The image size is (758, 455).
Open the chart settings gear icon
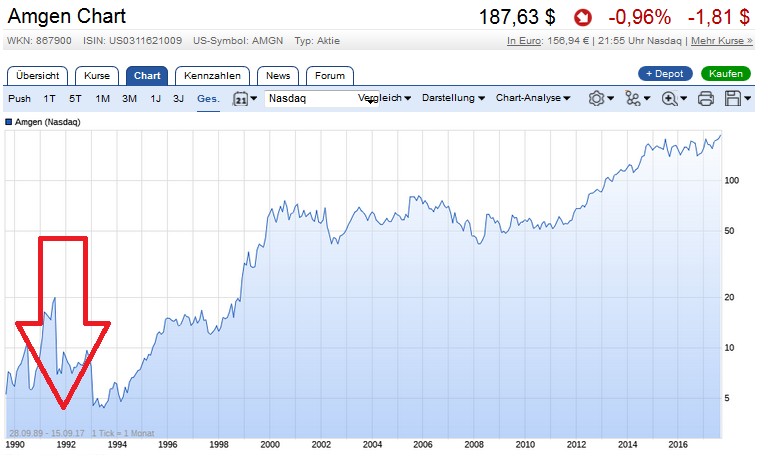(596, 98)
